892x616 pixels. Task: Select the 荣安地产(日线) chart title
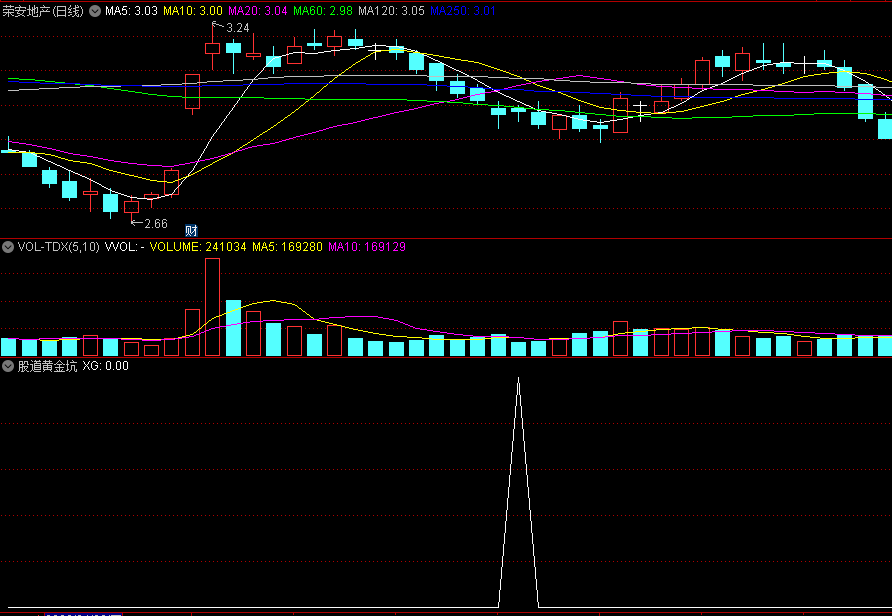click(x=43, y=11)
